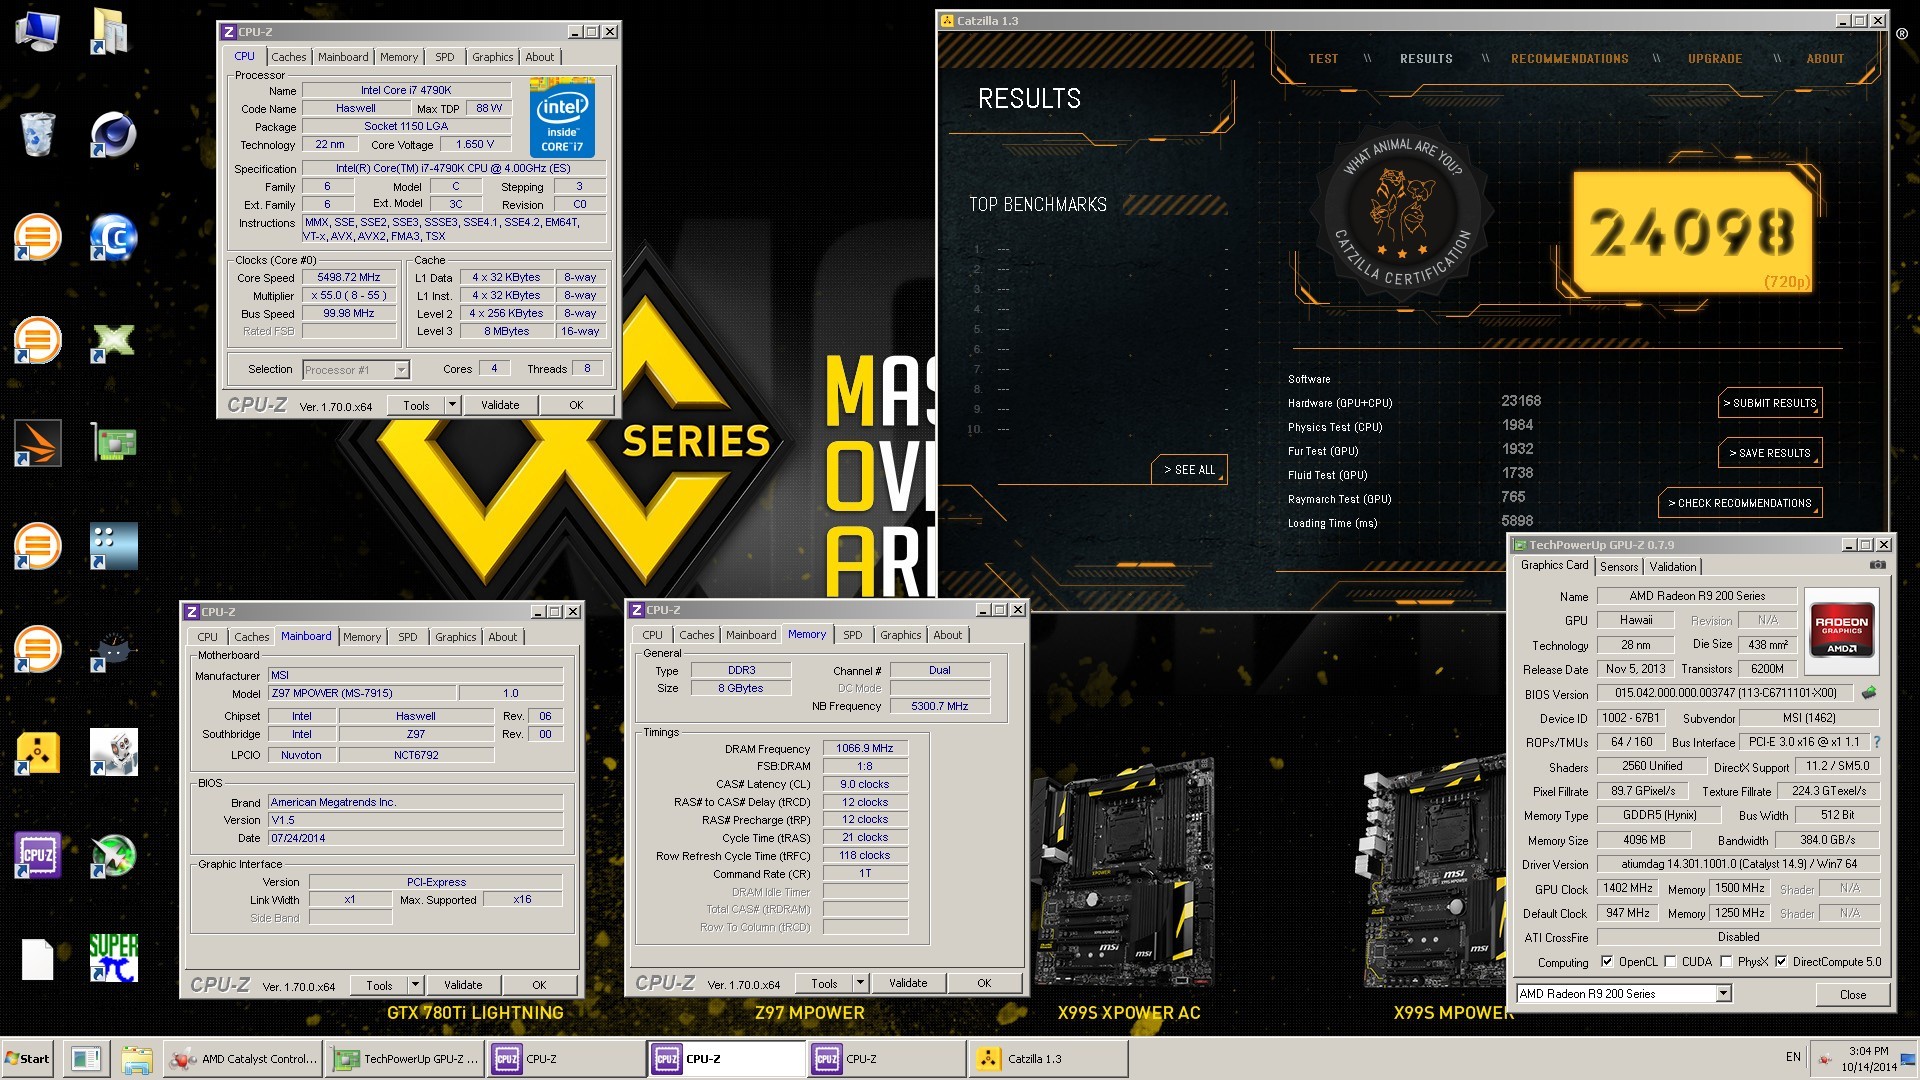
Task: Select UPGRADE in Catzilla menu
Action: [1714, 59]
